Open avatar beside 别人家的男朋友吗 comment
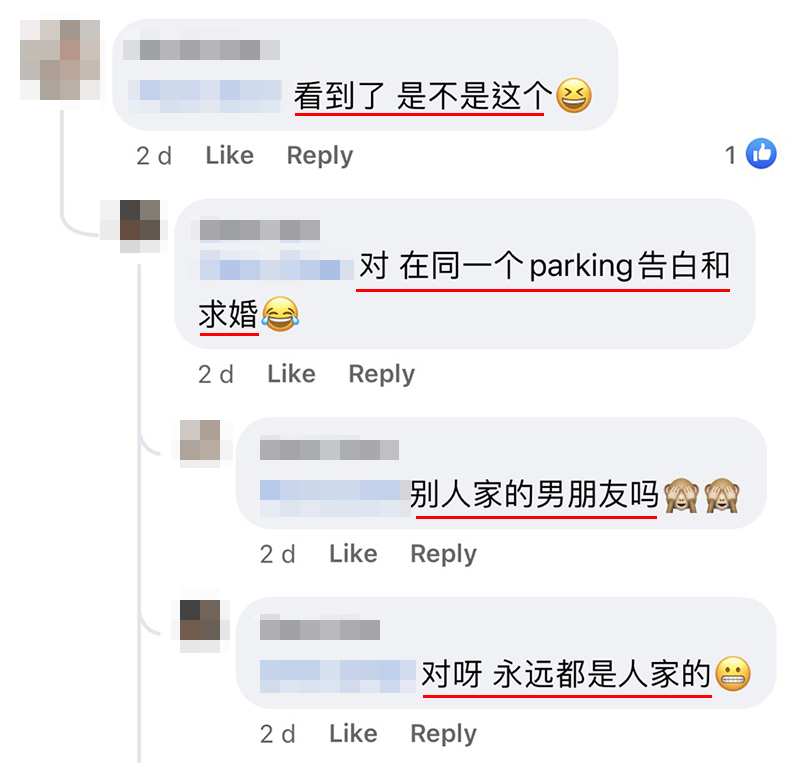 (x=200, y=440)
